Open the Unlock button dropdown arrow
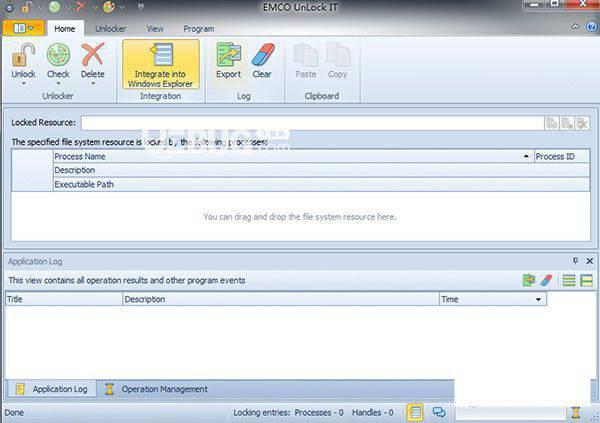 coord(23,83)
